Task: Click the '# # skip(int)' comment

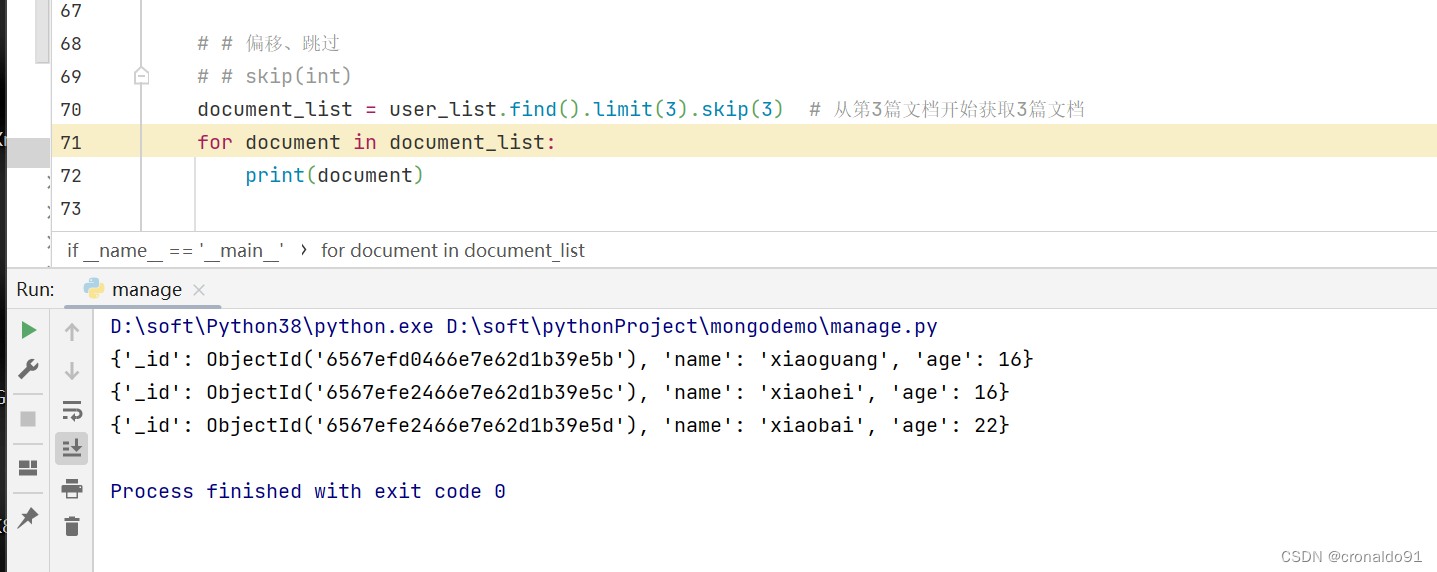Action: (275, 76)
